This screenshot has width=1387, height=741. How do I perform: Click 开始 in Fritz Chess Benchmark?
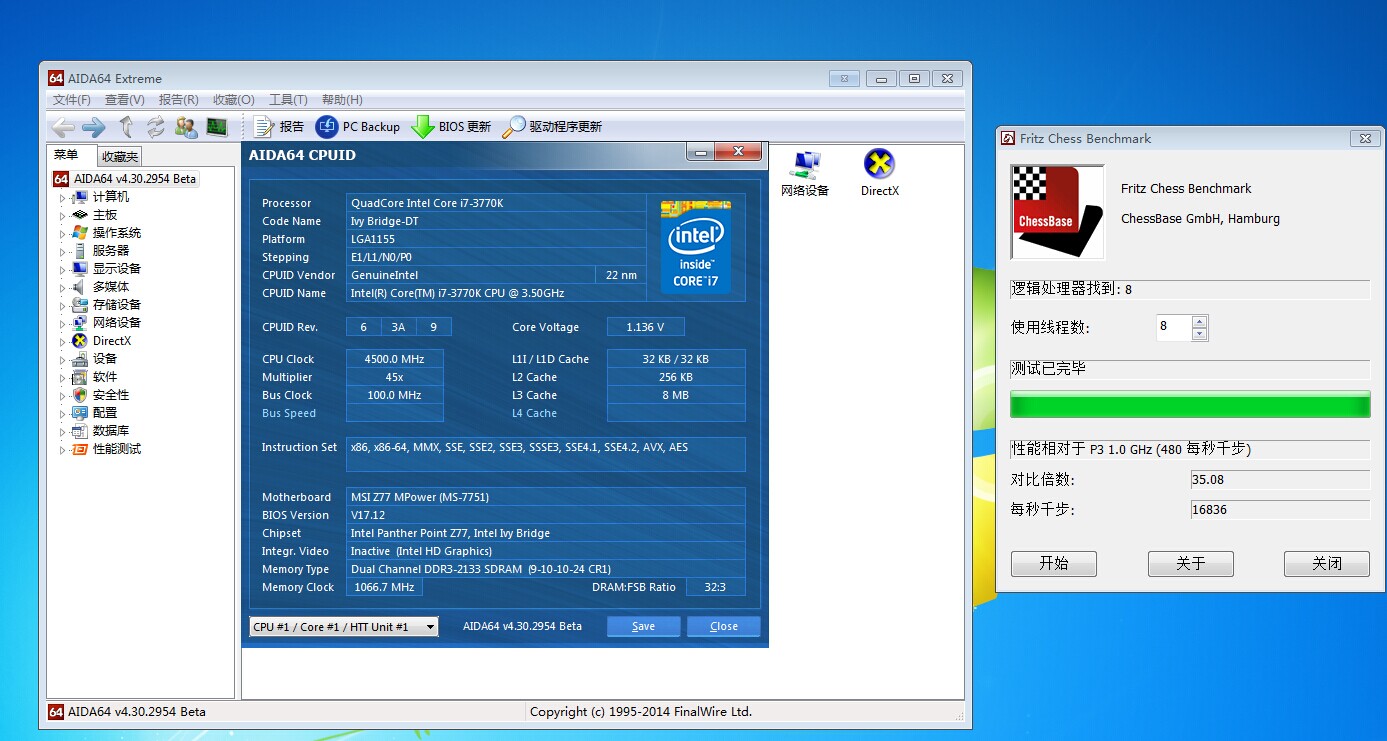click(1054, 563)
